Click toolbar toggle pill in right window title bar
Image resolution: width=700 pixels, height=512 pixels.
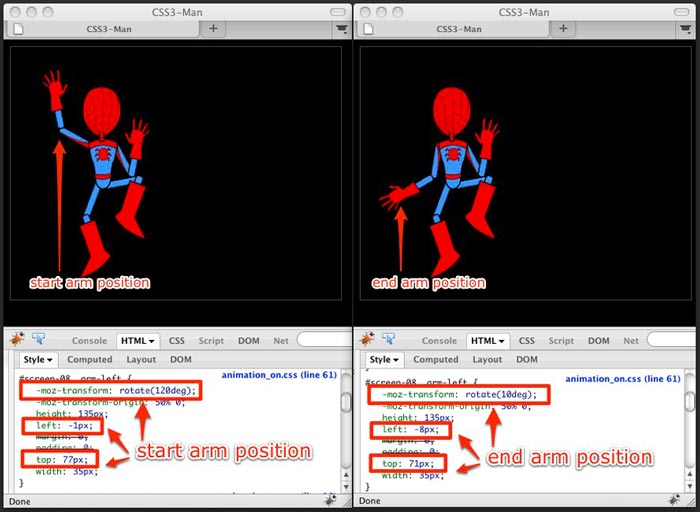point(682,12)
